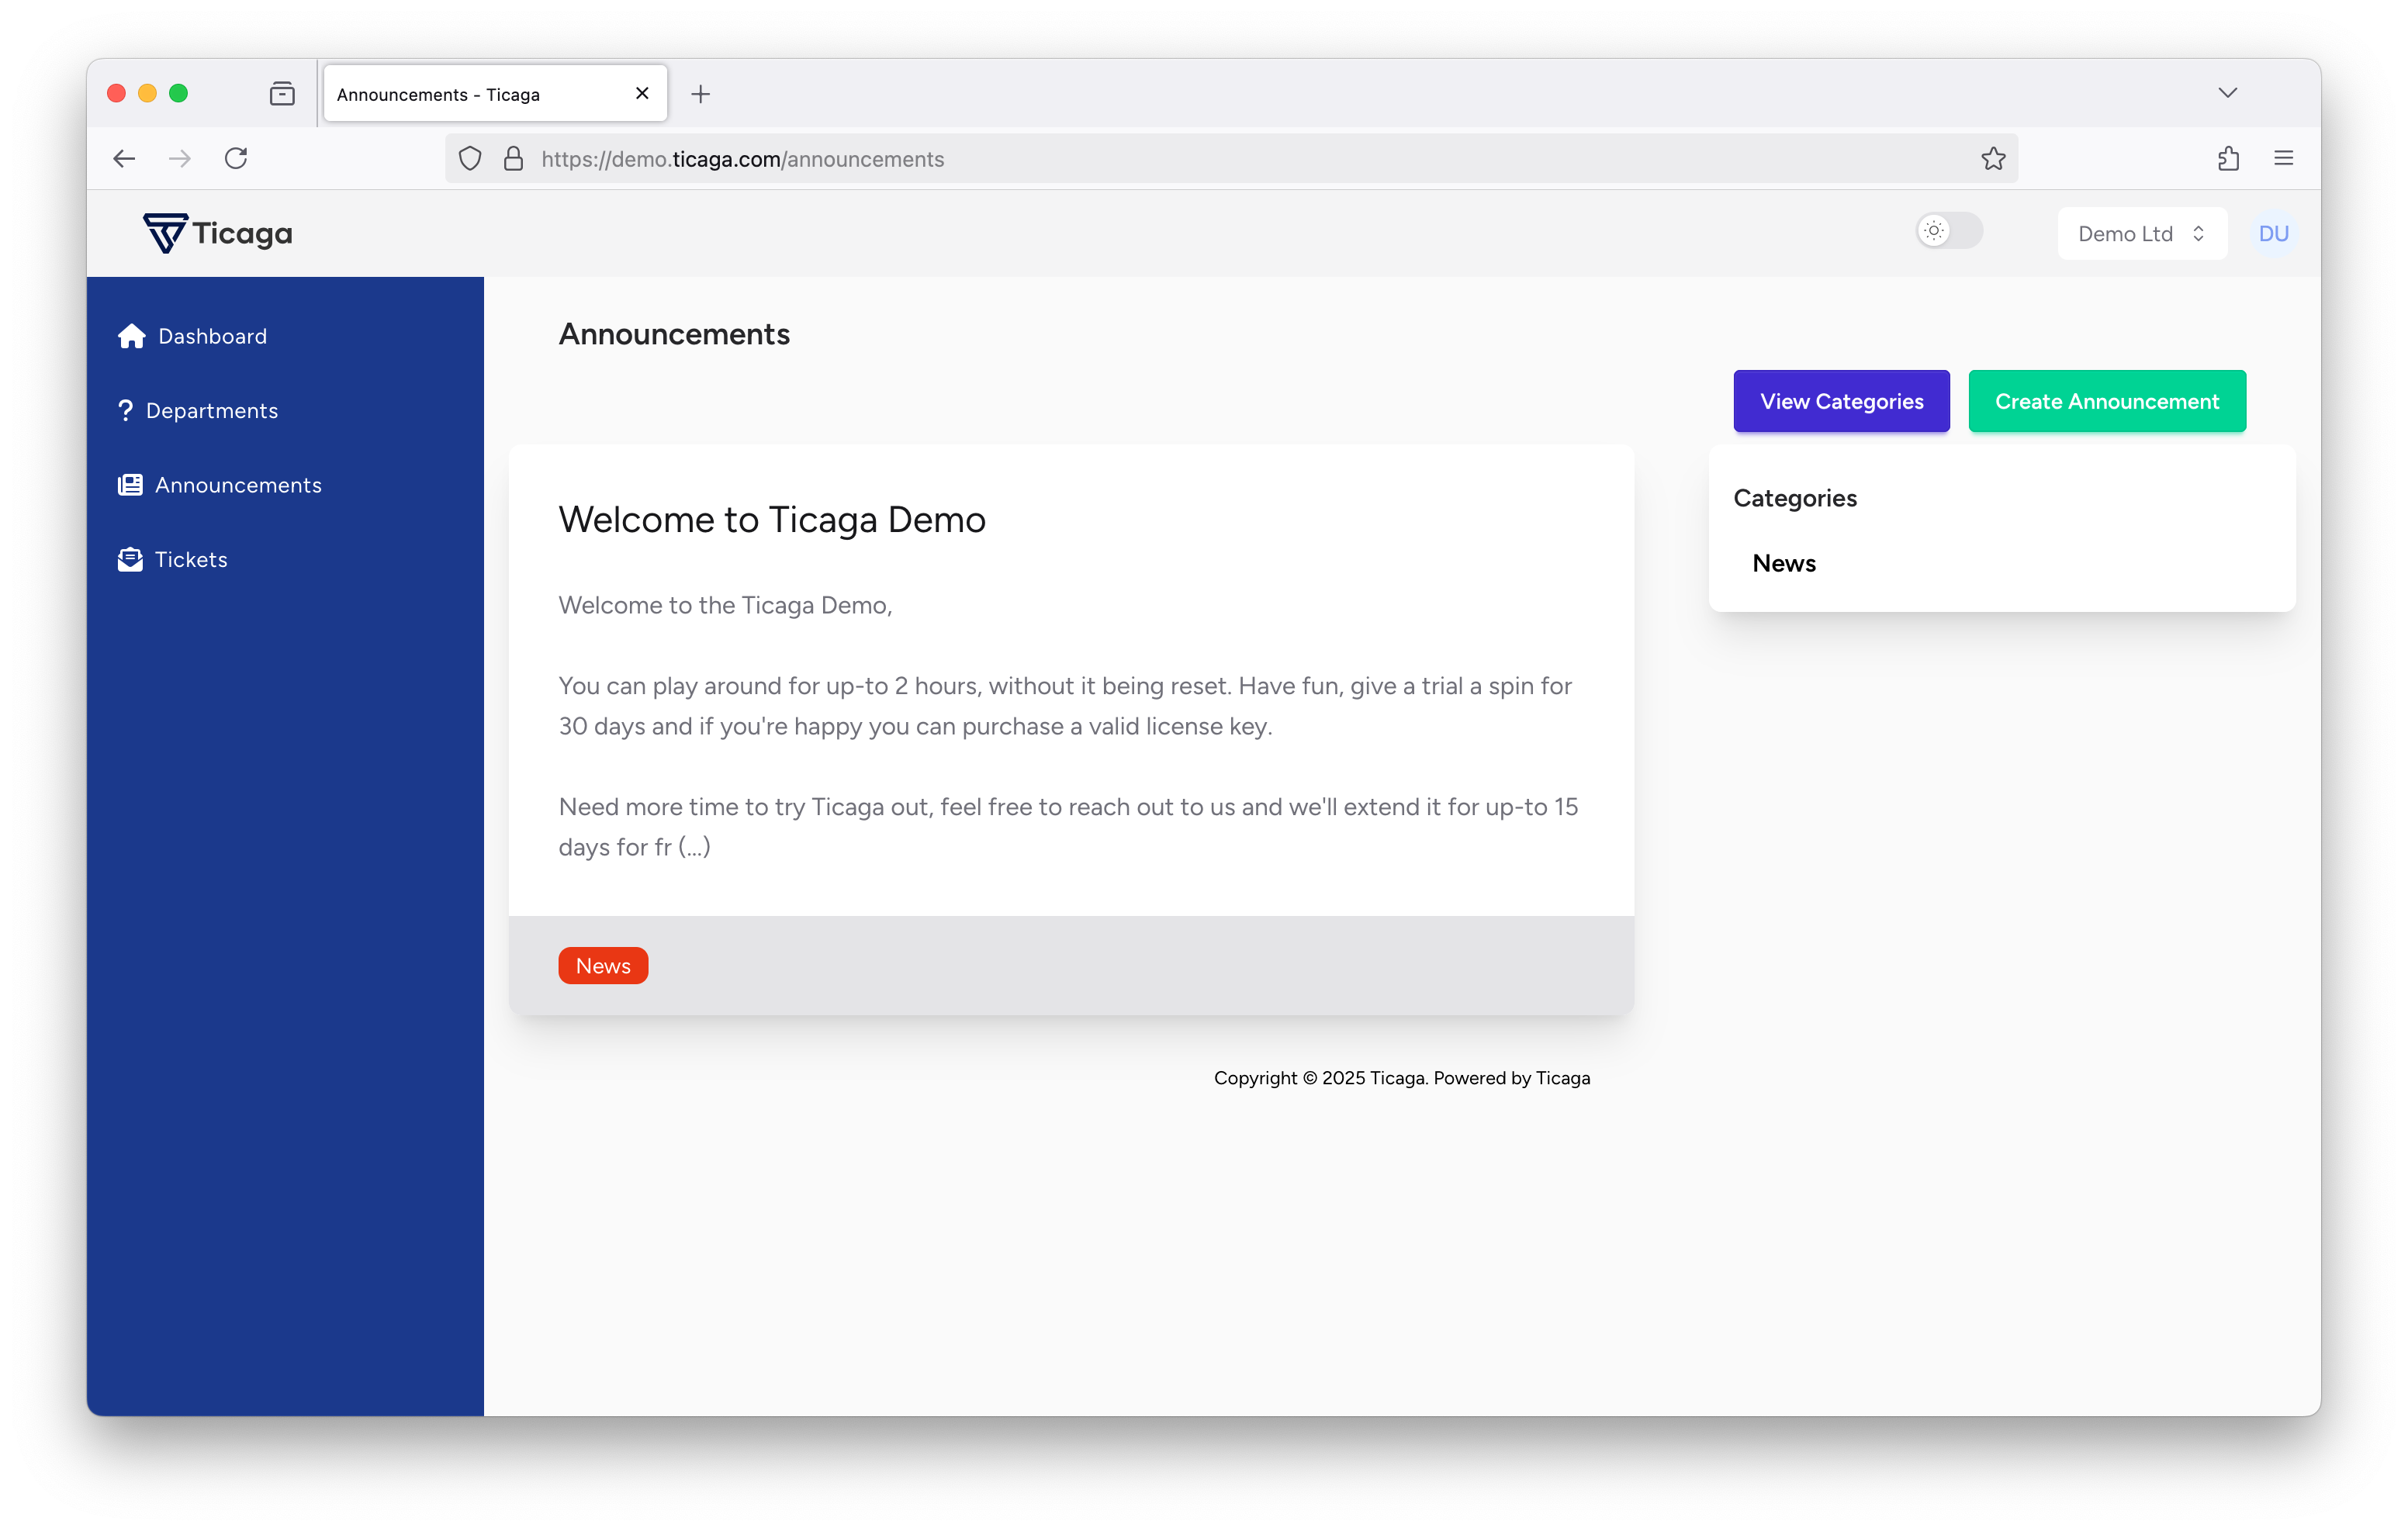The image size is (2408, 1531).
Task: Open the News category link
Action: pyautogui.click(x=1784, y=564)
